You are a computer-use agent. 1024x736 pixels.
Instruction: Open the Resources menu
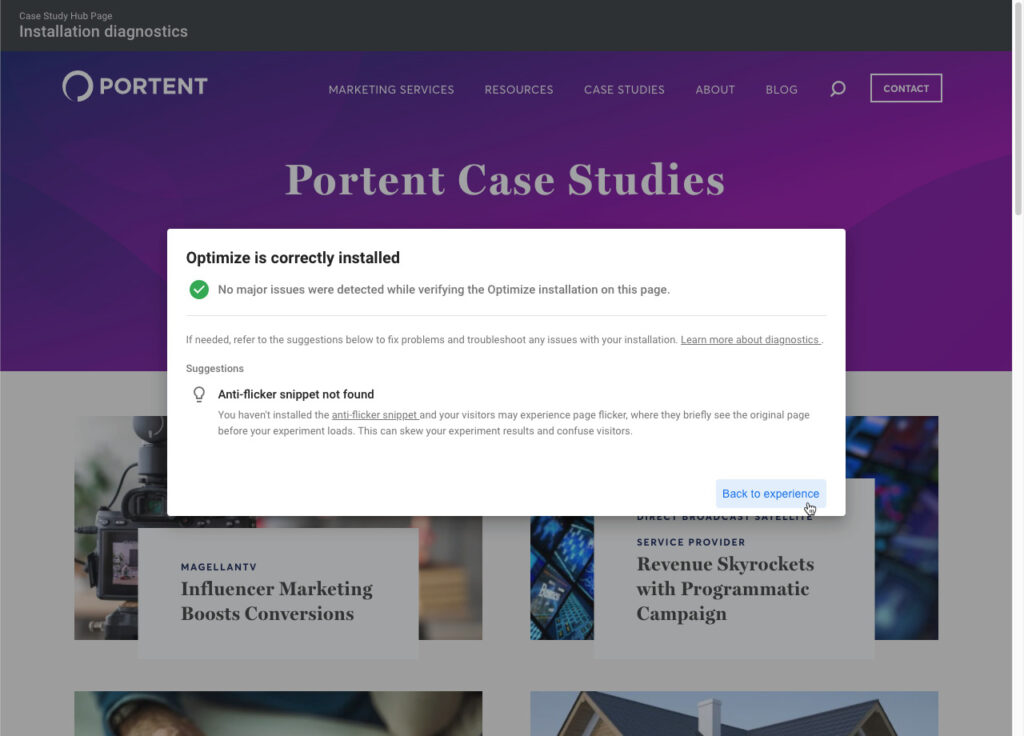518,90
